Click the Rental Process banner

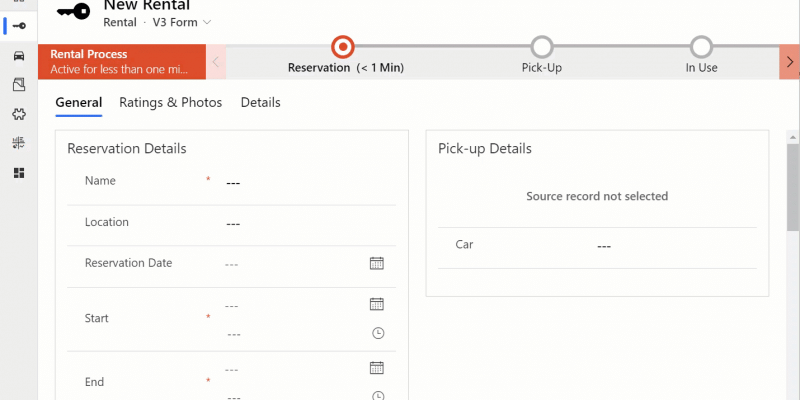pos(122,62)
